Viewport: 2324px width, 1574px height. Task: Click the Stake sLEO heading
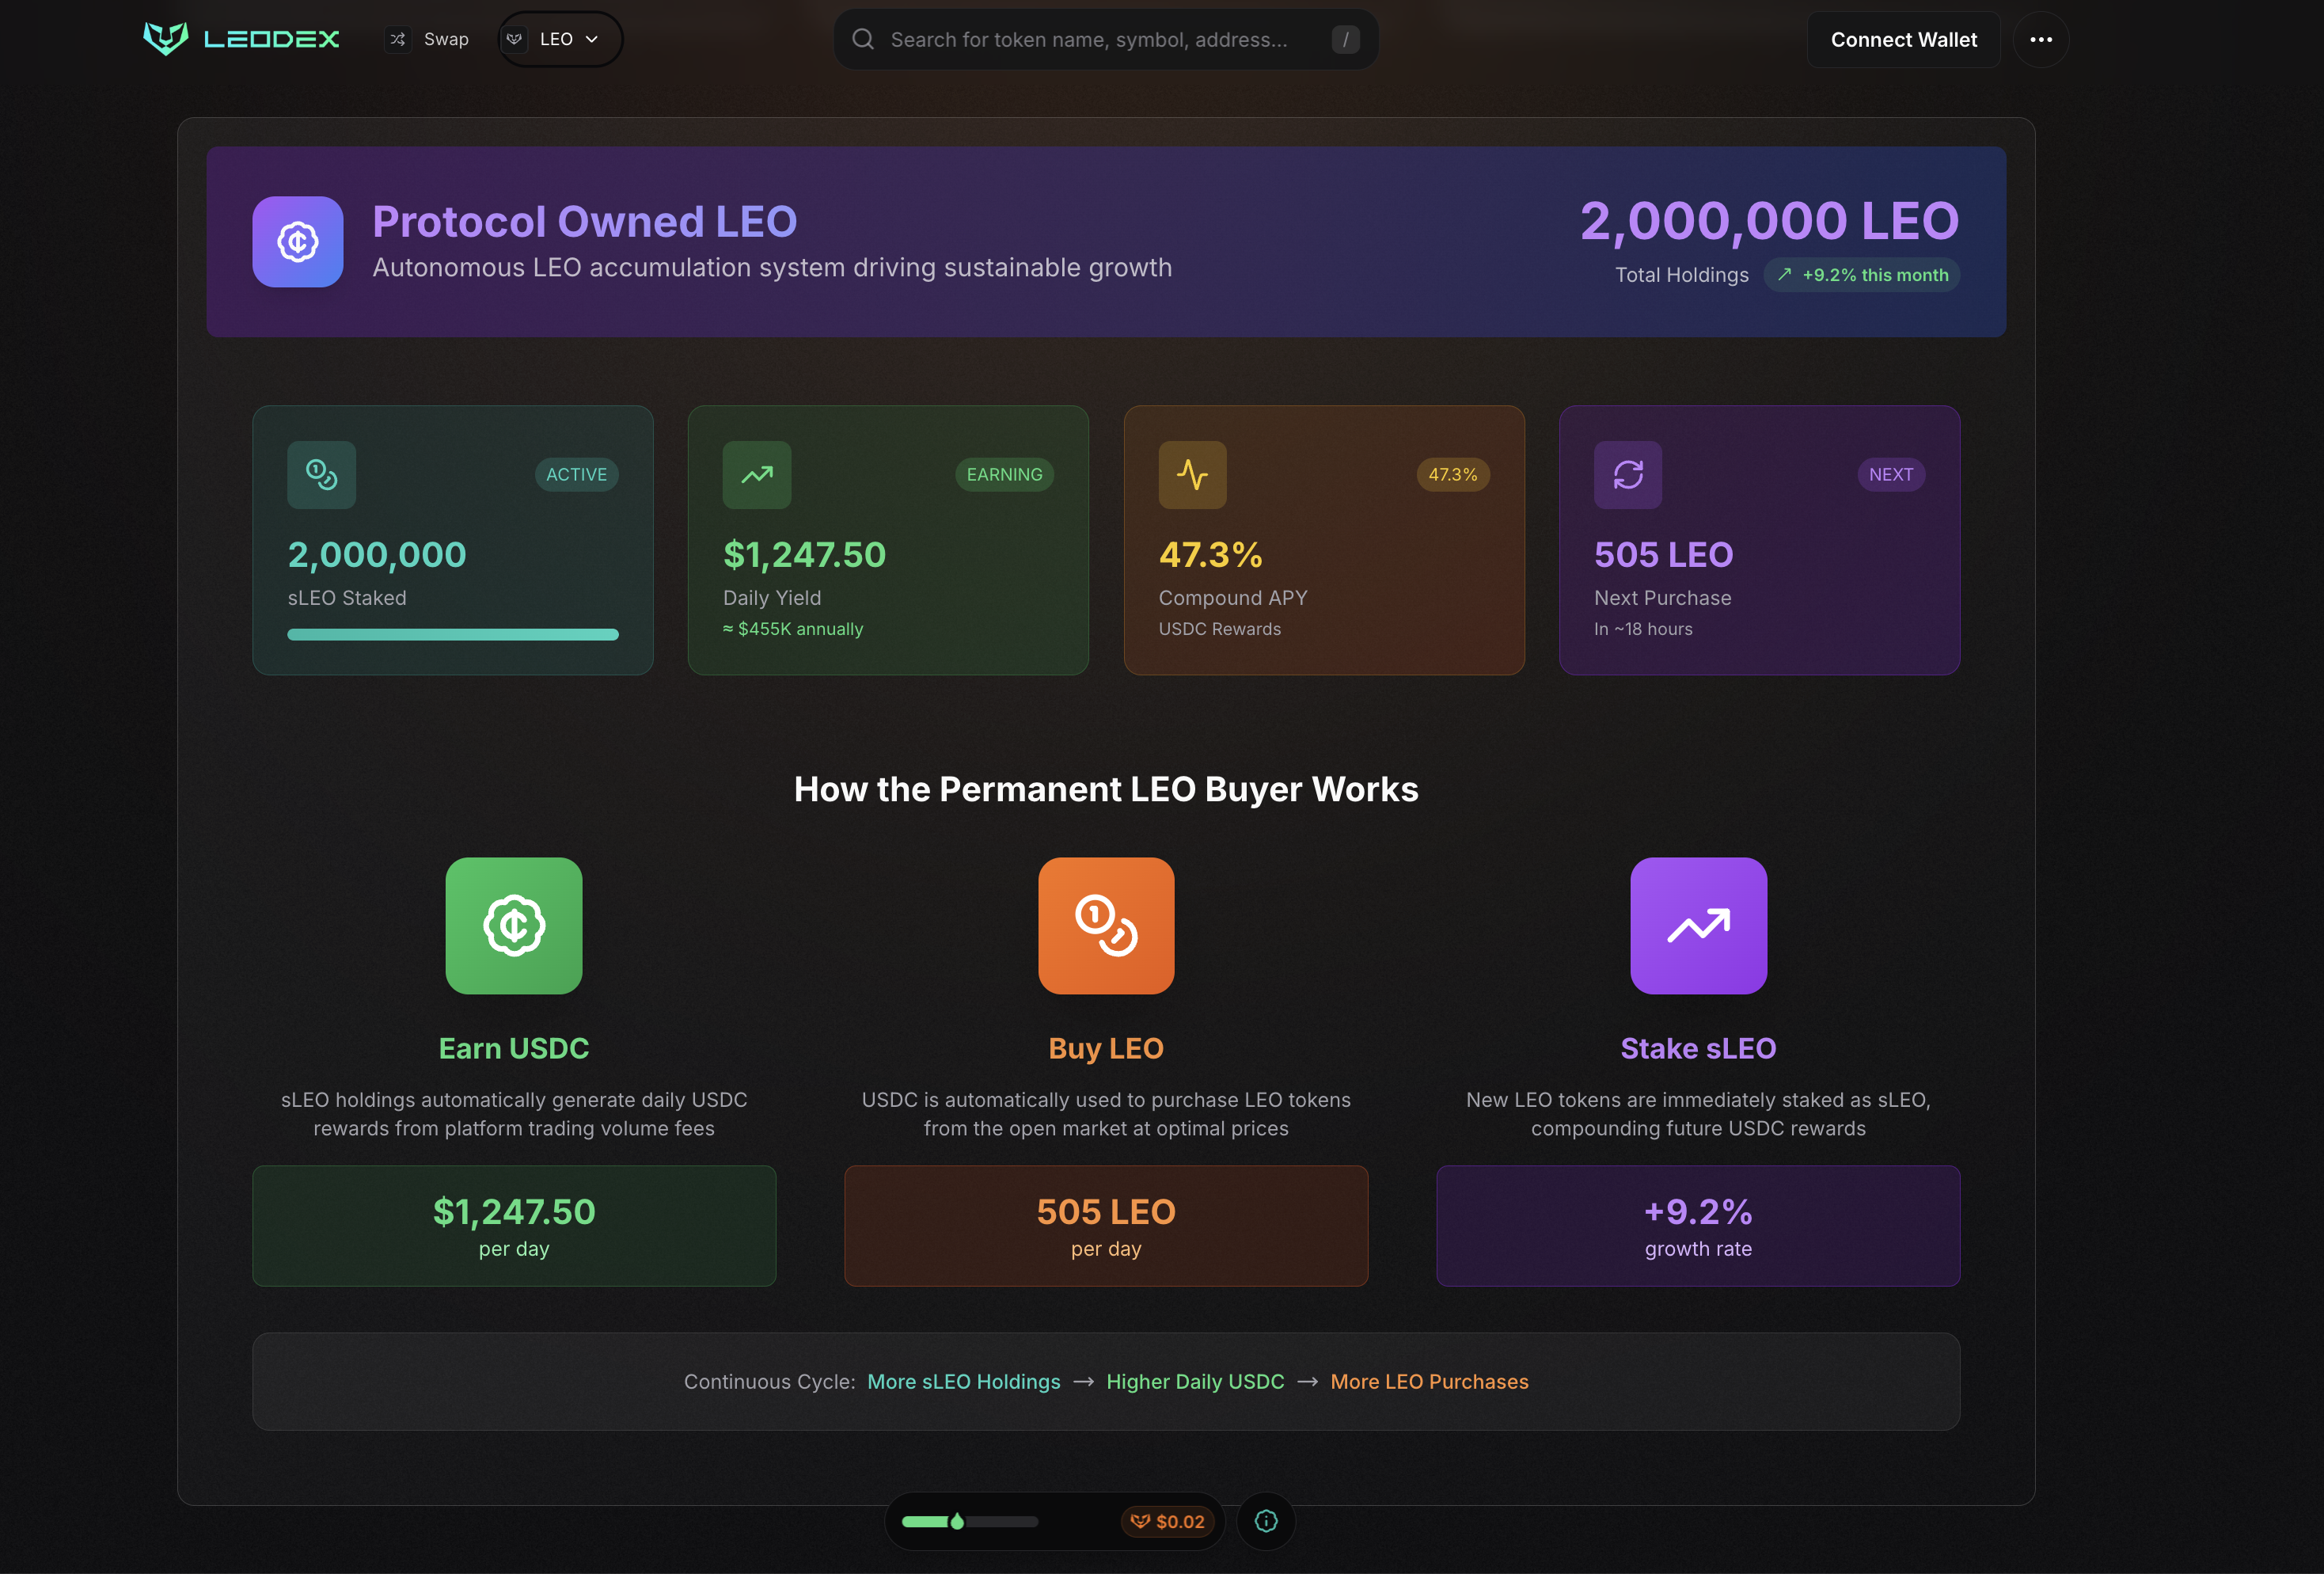pos(1698,1048)
